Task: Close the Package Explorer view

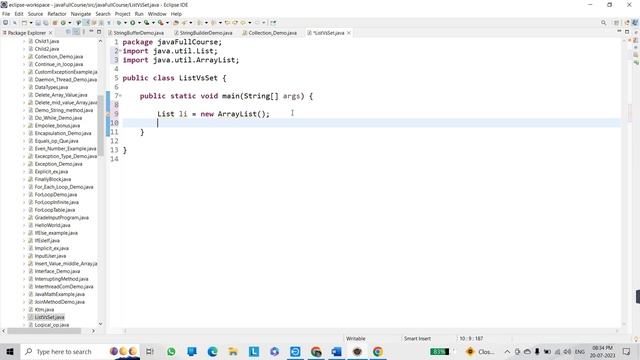Action: pos(51,33)
